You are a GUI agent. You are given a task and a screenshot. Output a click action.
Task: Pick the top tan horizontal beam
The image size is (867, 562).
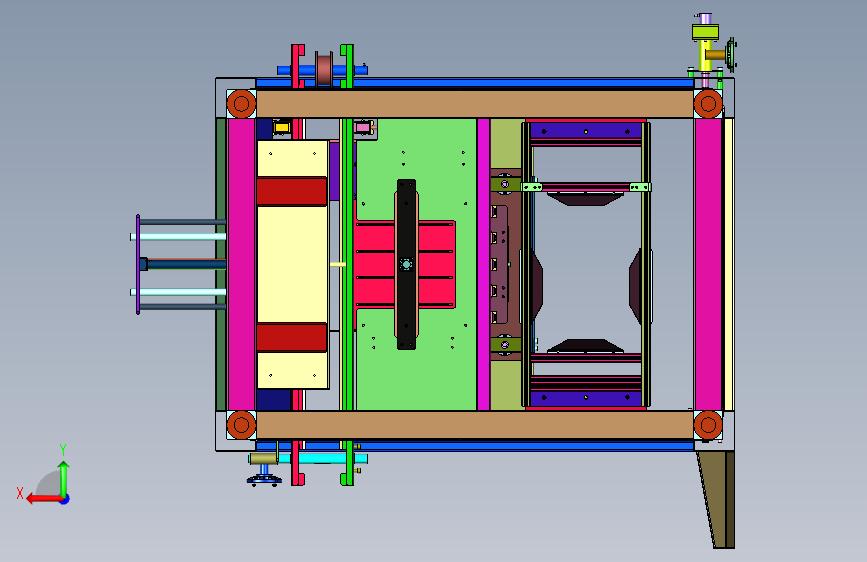click(475, 104)
